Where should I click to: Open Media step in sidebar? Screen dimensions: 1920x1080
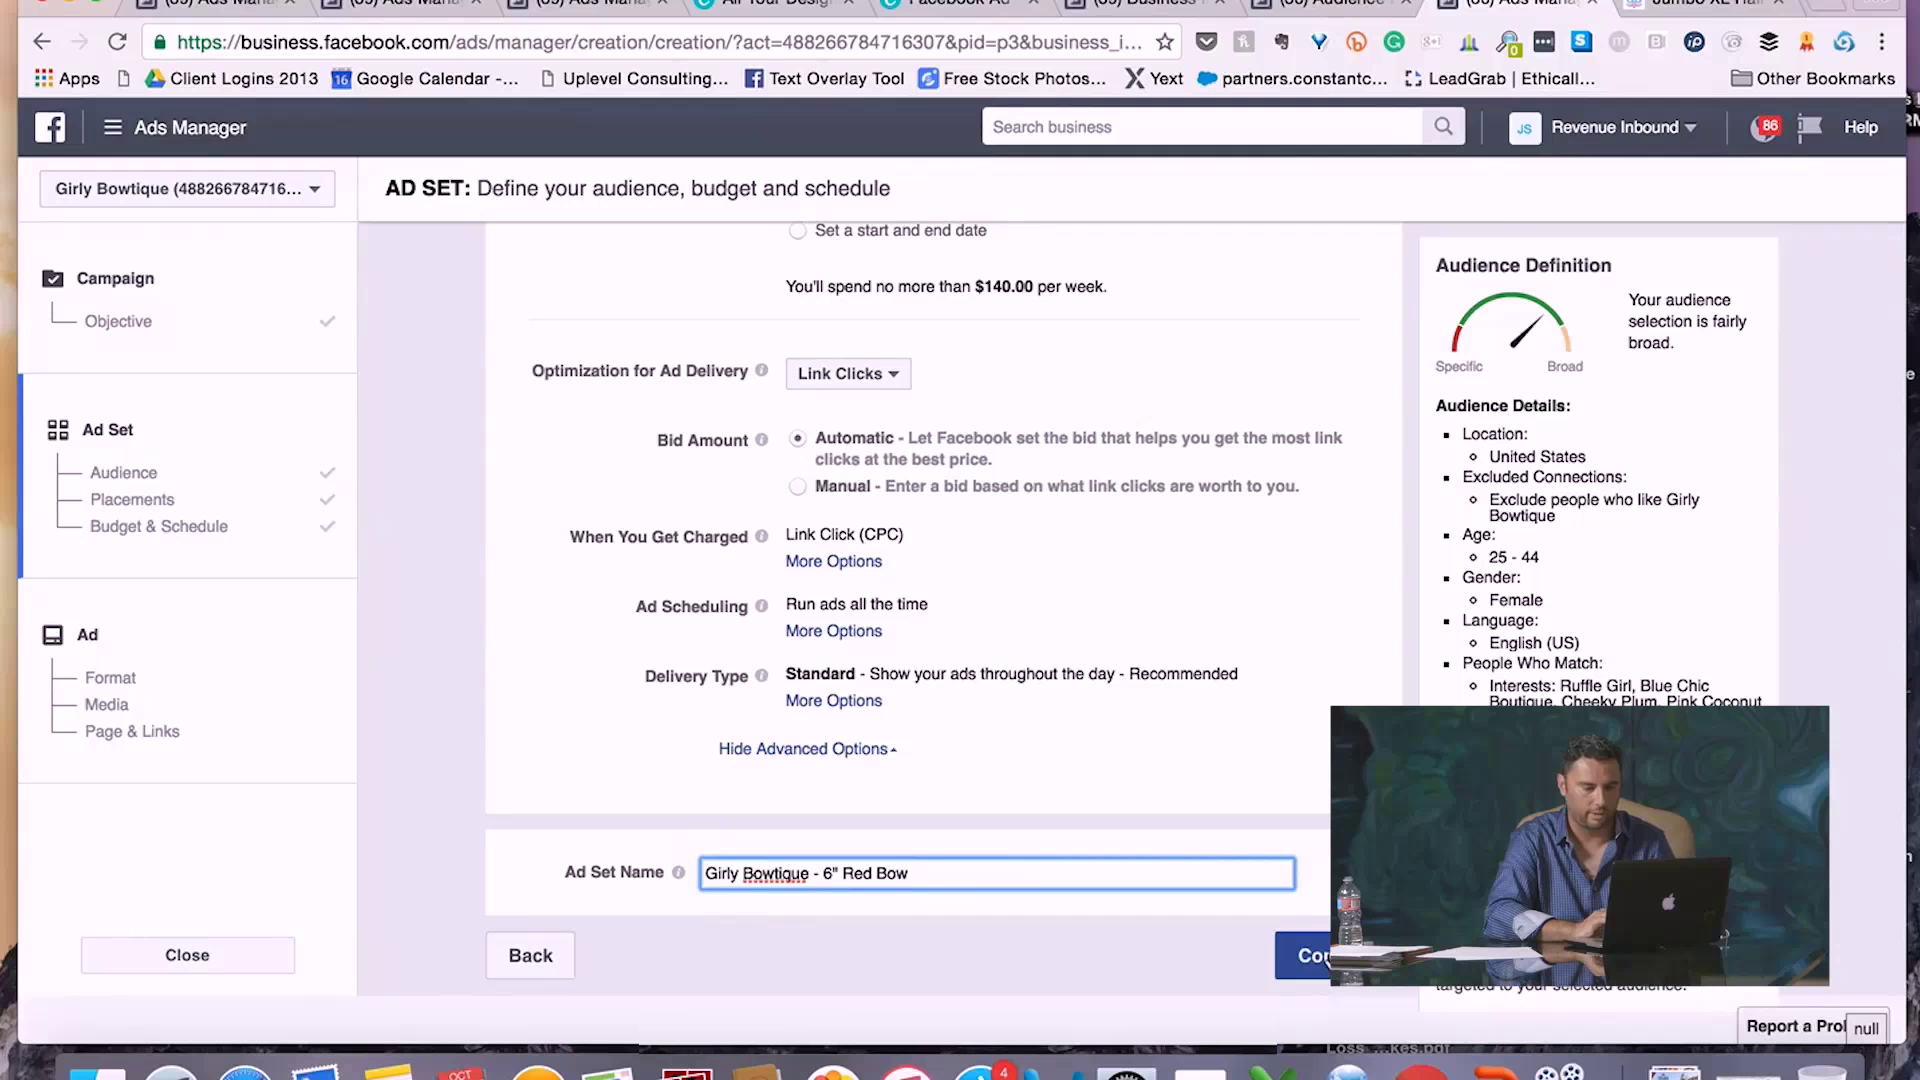[107, 704]
